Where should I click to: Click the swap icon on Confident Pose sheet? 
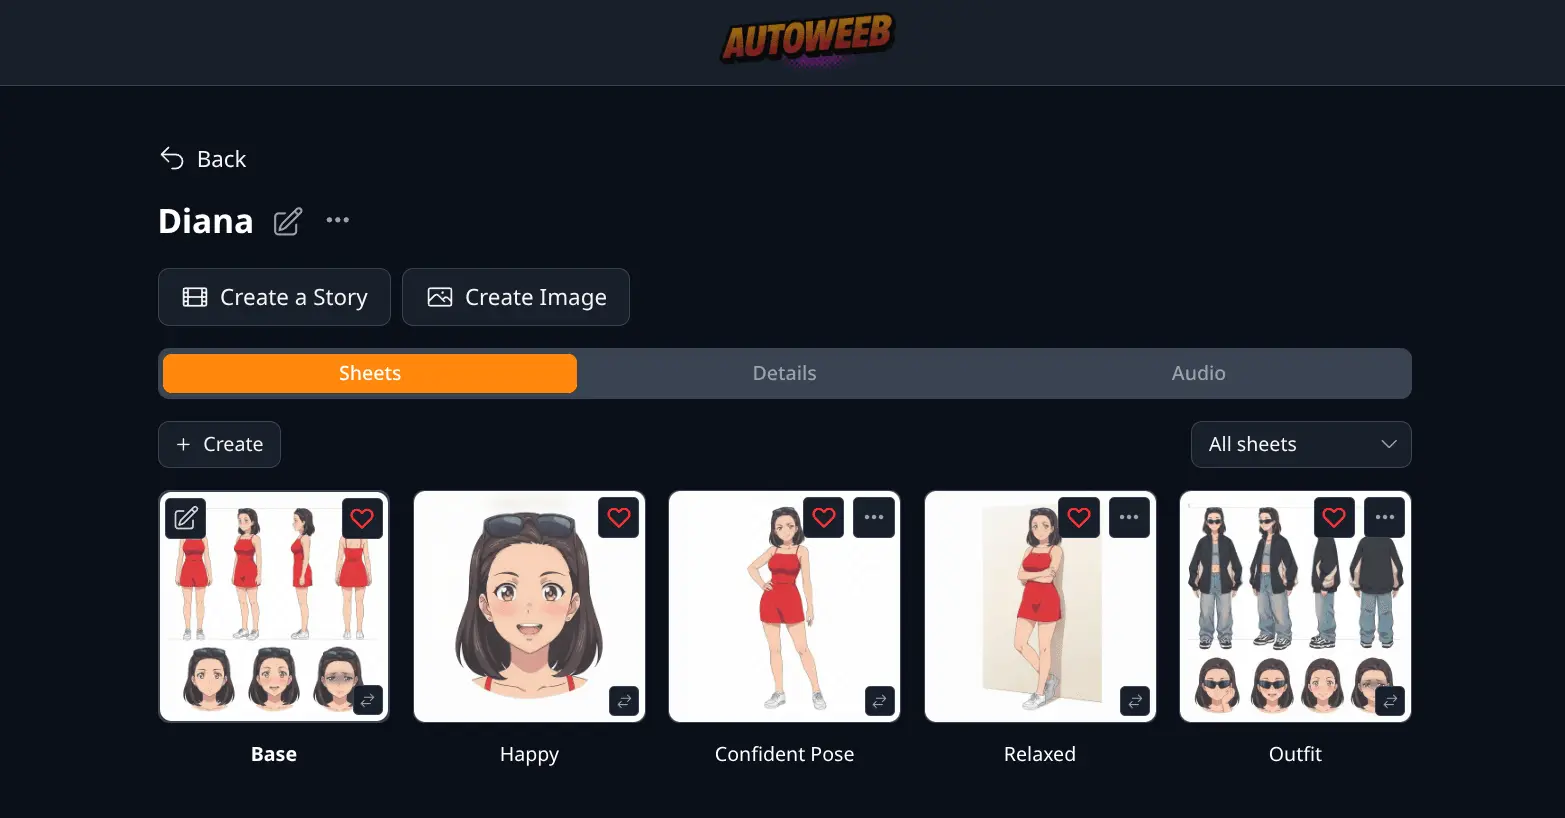tap(879, 701)
